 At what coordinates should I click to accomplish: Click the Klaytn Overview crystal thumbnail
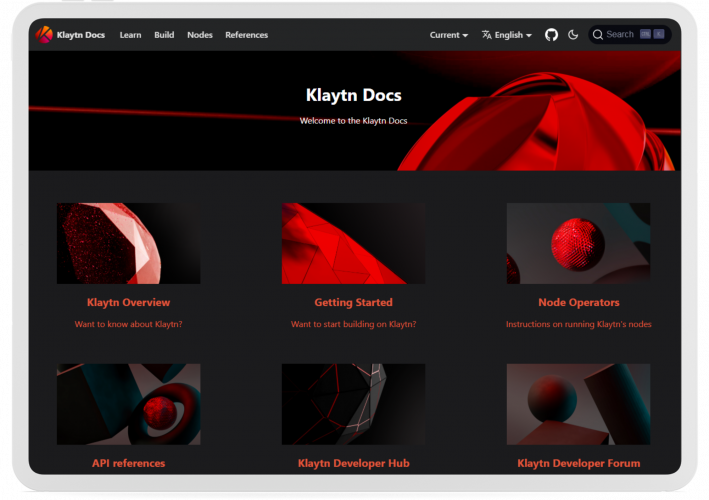pos(128,243)
